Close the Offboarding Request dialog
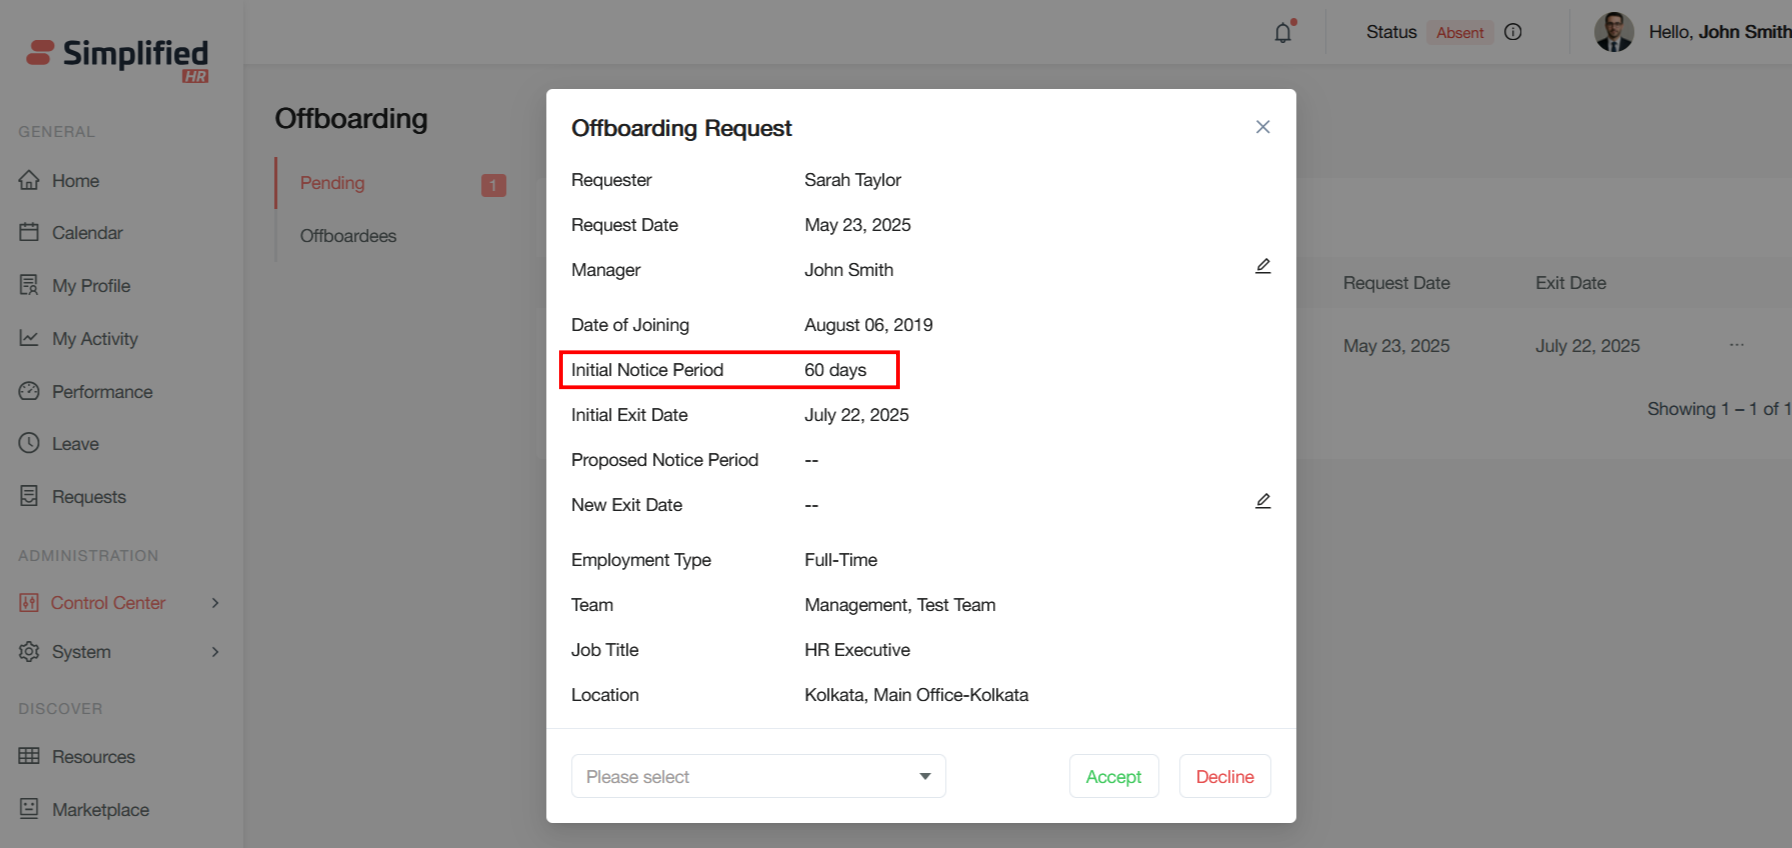The height and width of the screenshot is (848, 1792). point(1263,127)
